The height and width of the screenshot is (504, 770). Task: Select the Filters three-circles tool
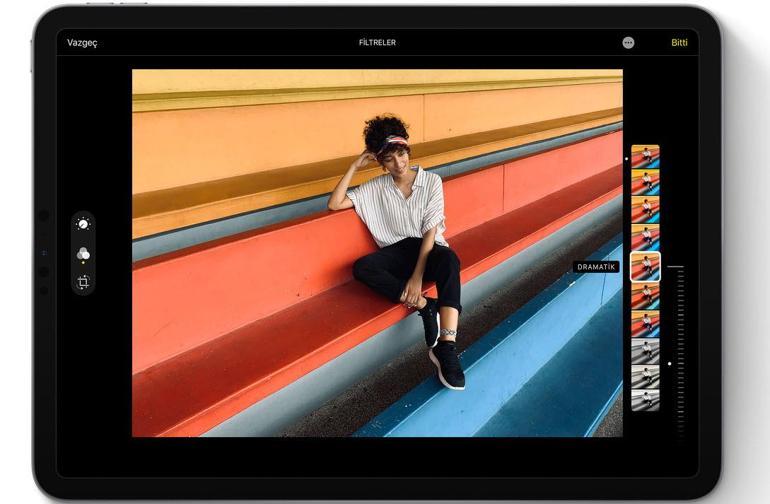[83, 254]
